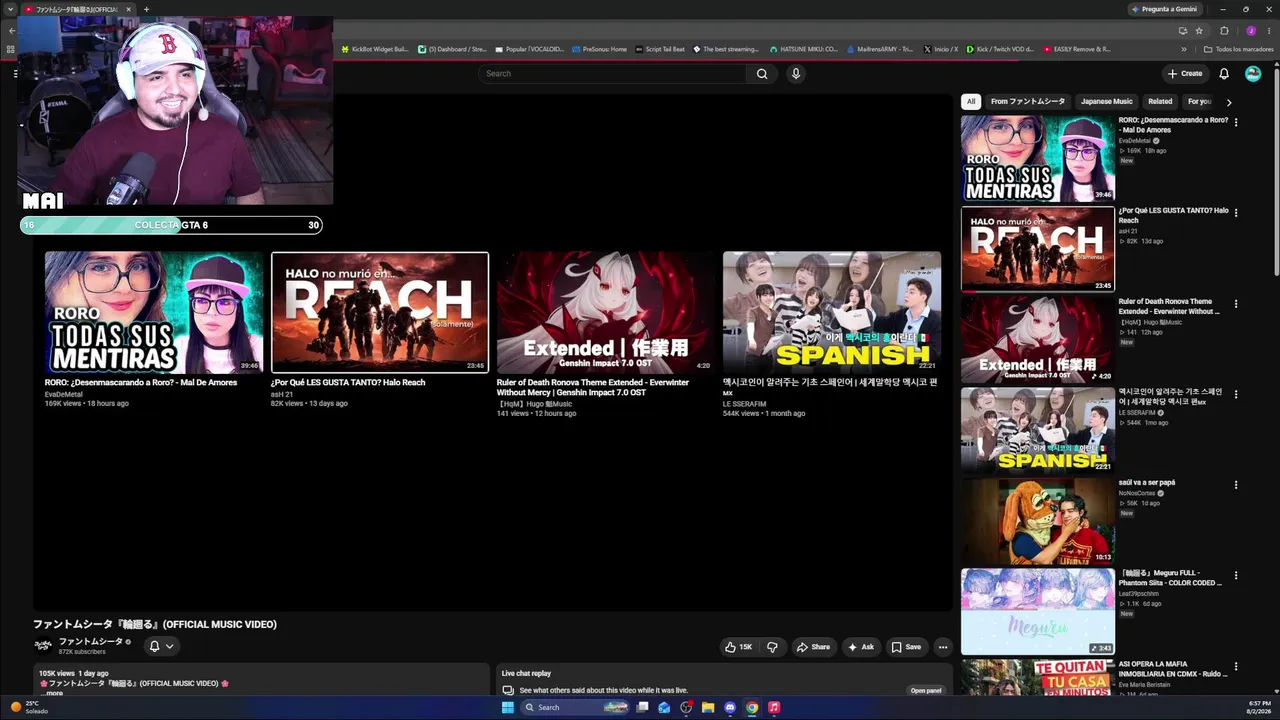1280x720 pixels.
Task: Open Halo Reach endscreen video thumbnail
Action: (x=380, y=313)
